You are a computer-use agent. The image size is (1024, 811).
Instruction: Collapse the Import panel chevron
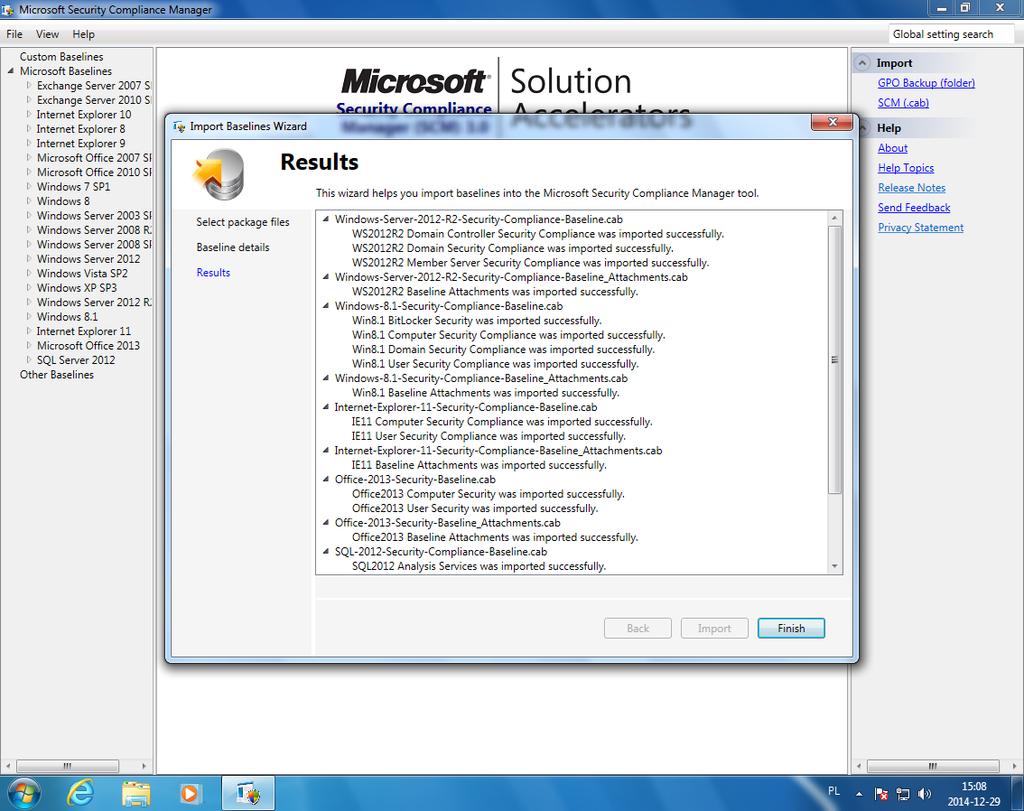tap(863, 63)
